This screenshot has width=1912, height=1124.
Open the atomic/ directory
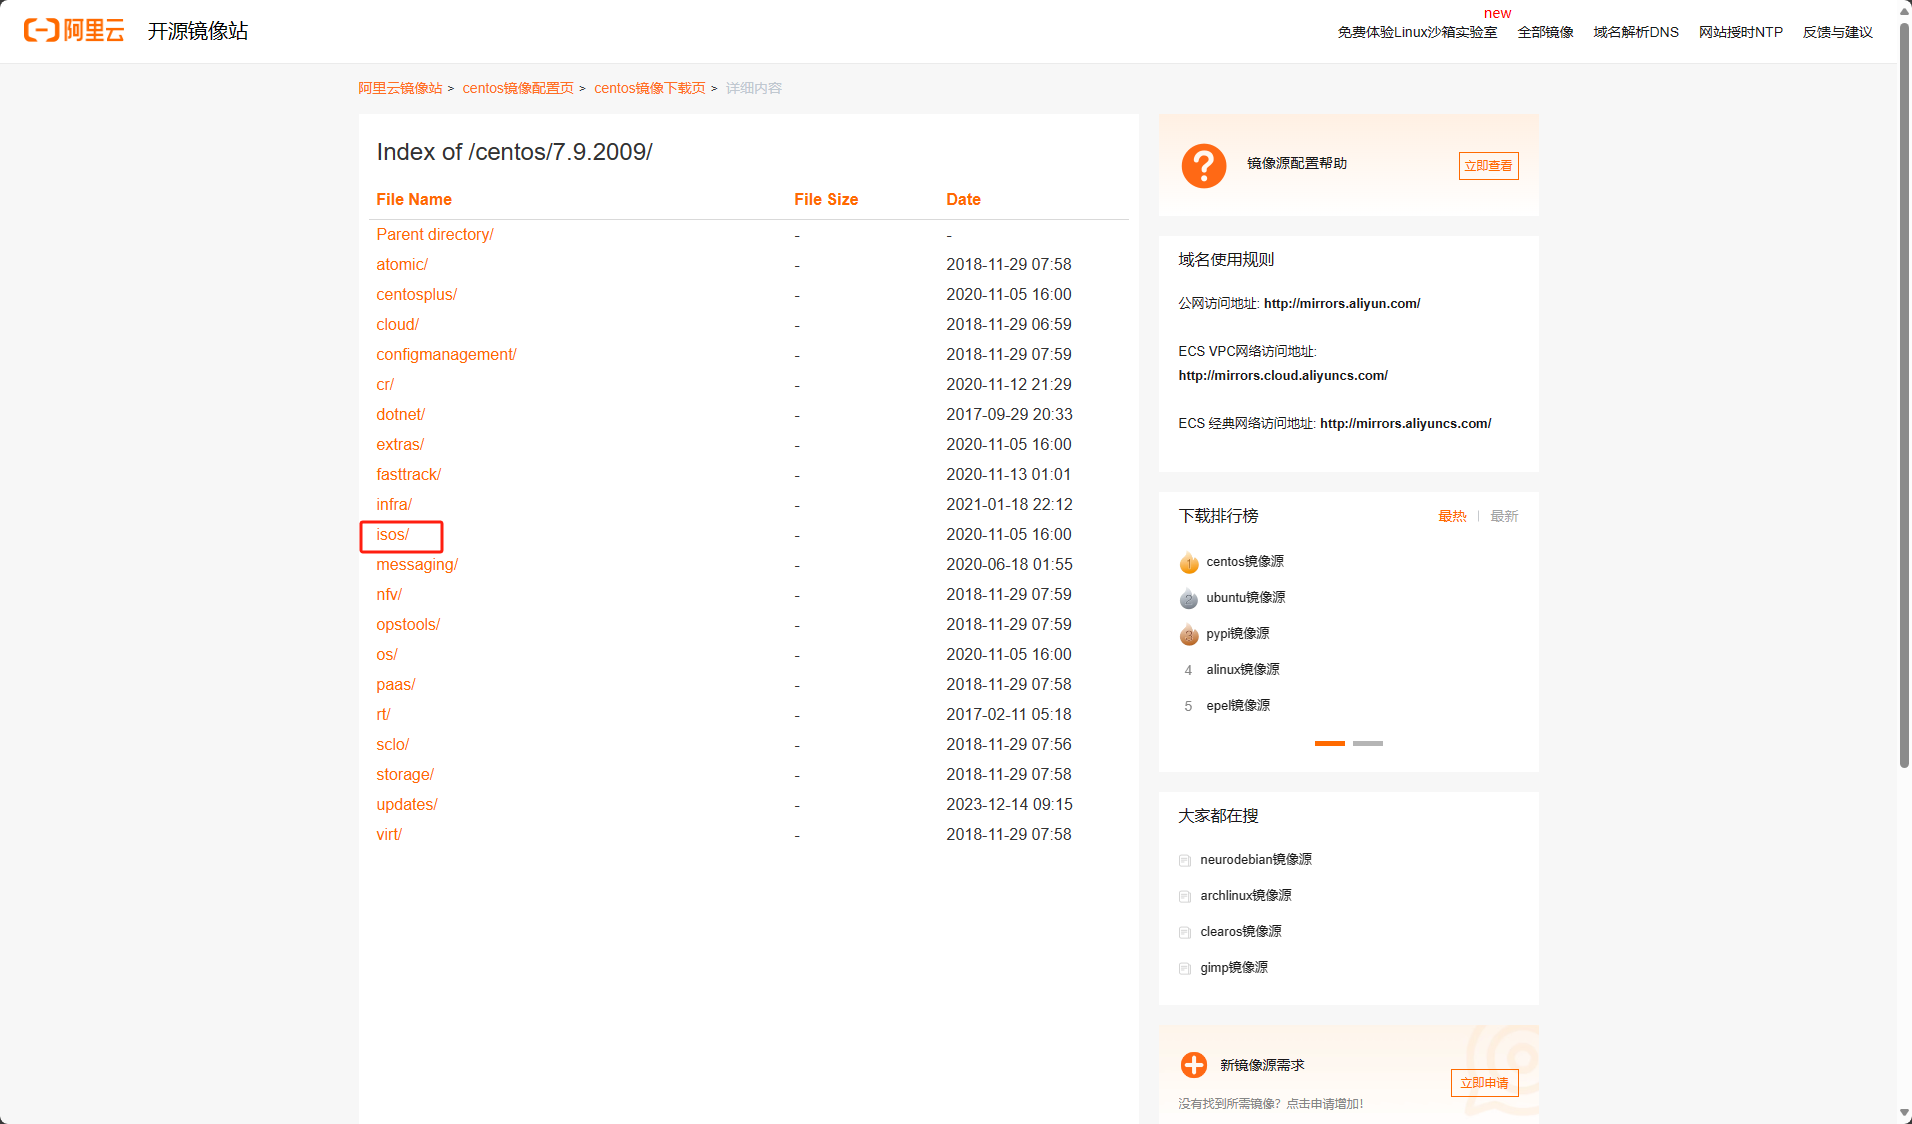pos(402,264)
